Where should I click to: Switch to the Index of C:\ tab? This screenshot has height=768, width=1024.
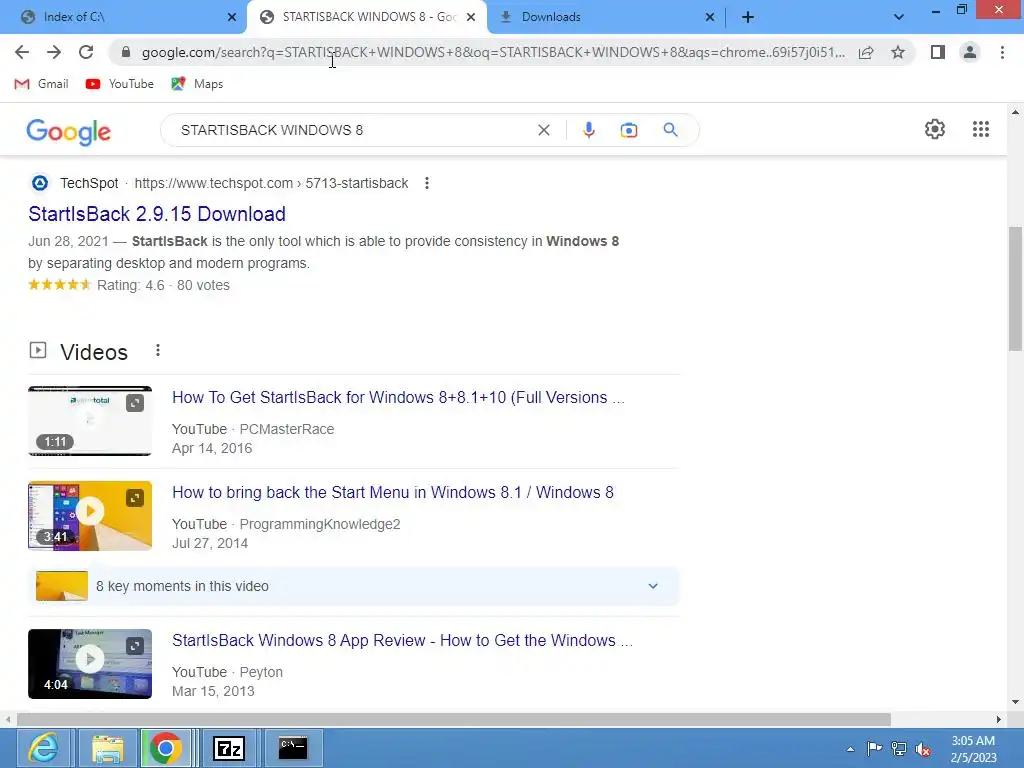pos(122,17)
